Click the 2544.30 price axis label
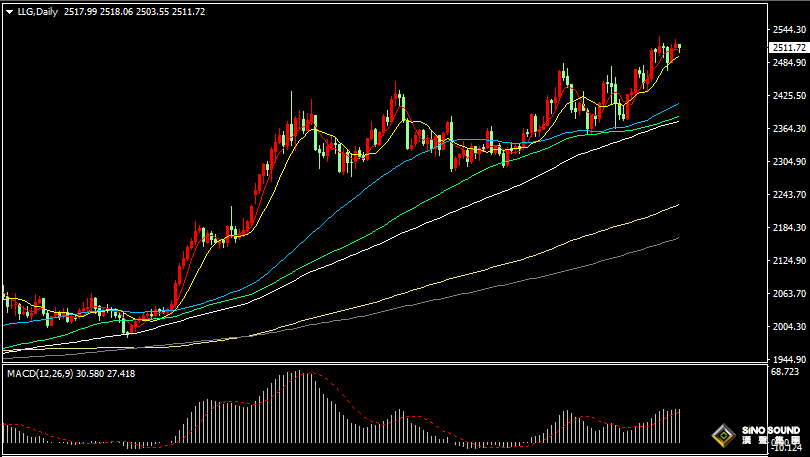 pos(789,30)
